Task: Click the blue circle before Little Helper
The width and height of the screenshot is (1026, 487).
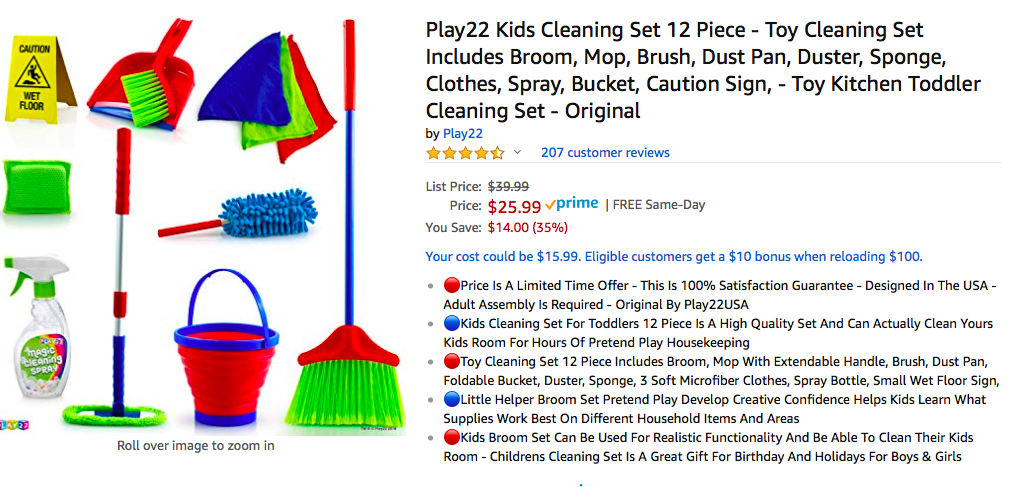Action: click(x=451, y=400)
